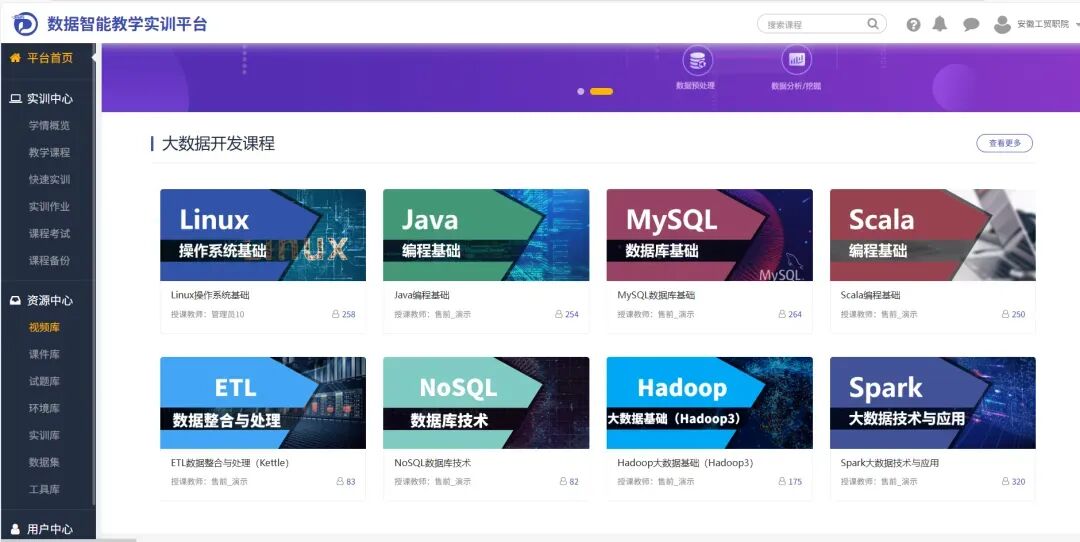The width and height of the screenshot is (1080, 542).
Task: Click the student count icon on Hadoop course
Action: point(782,481)
